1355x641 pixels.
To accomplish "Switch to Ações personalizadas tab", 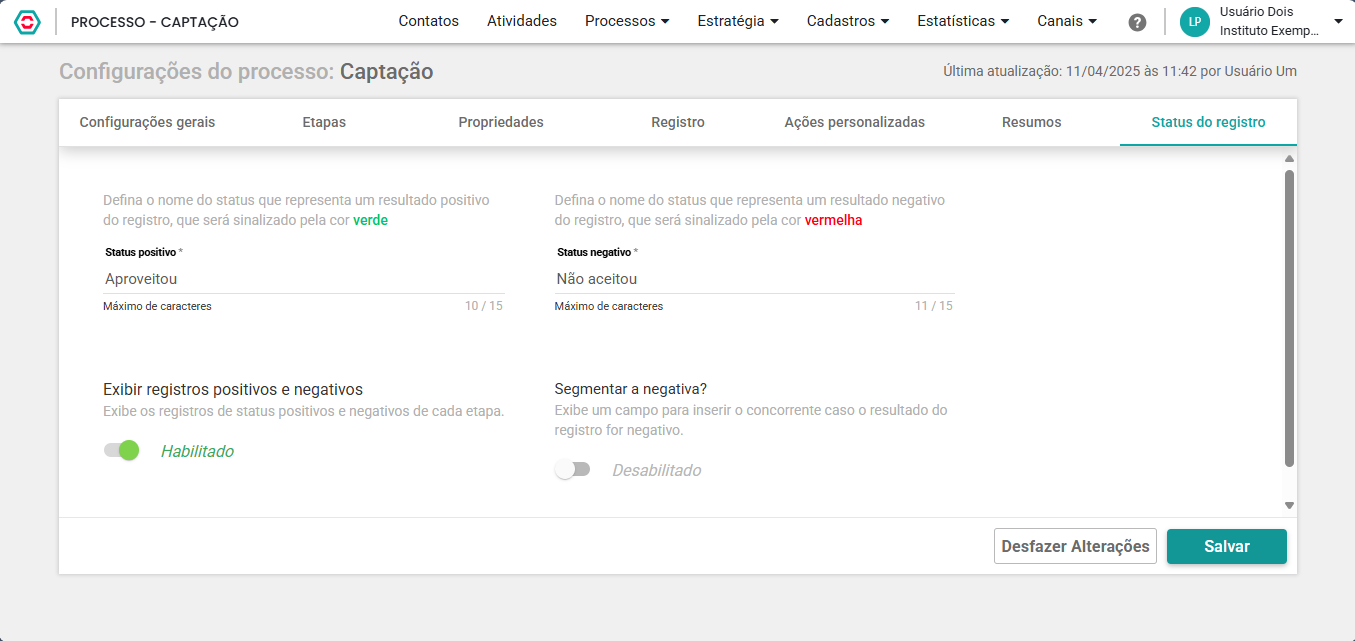I will pos(854,122).
